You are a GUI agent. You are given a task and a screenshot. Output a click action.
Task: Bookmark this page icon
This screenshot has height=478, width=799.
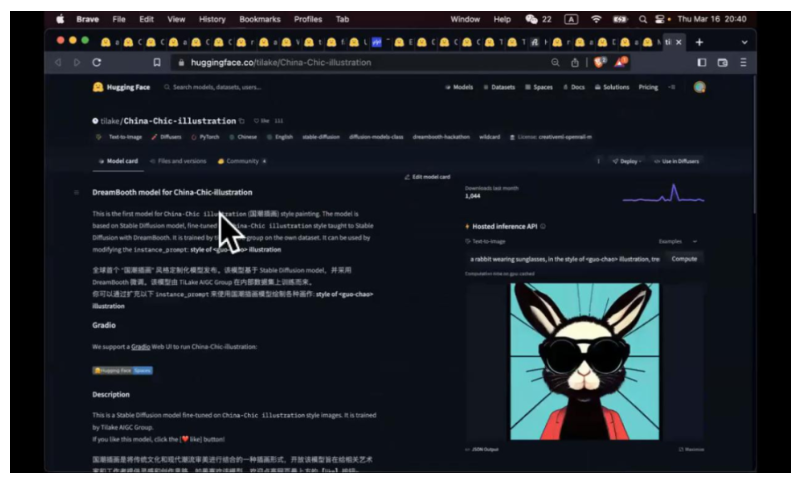(157, 62)
